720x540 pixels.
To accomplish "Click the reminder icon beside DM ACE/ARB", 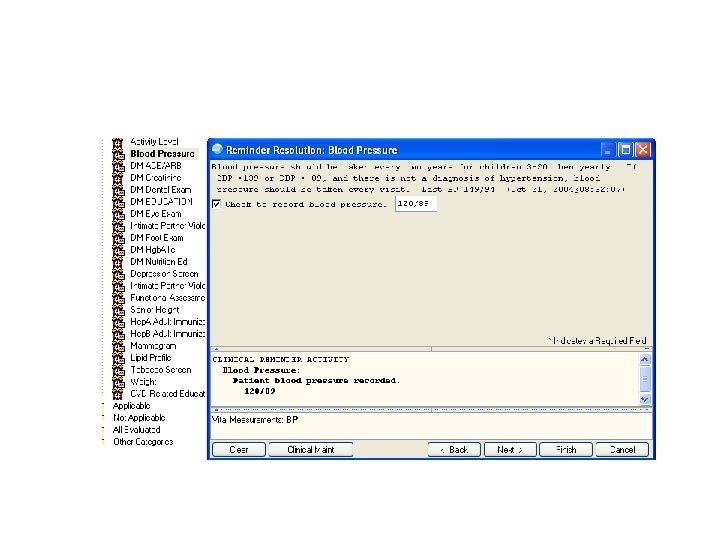I will (118, 166).
